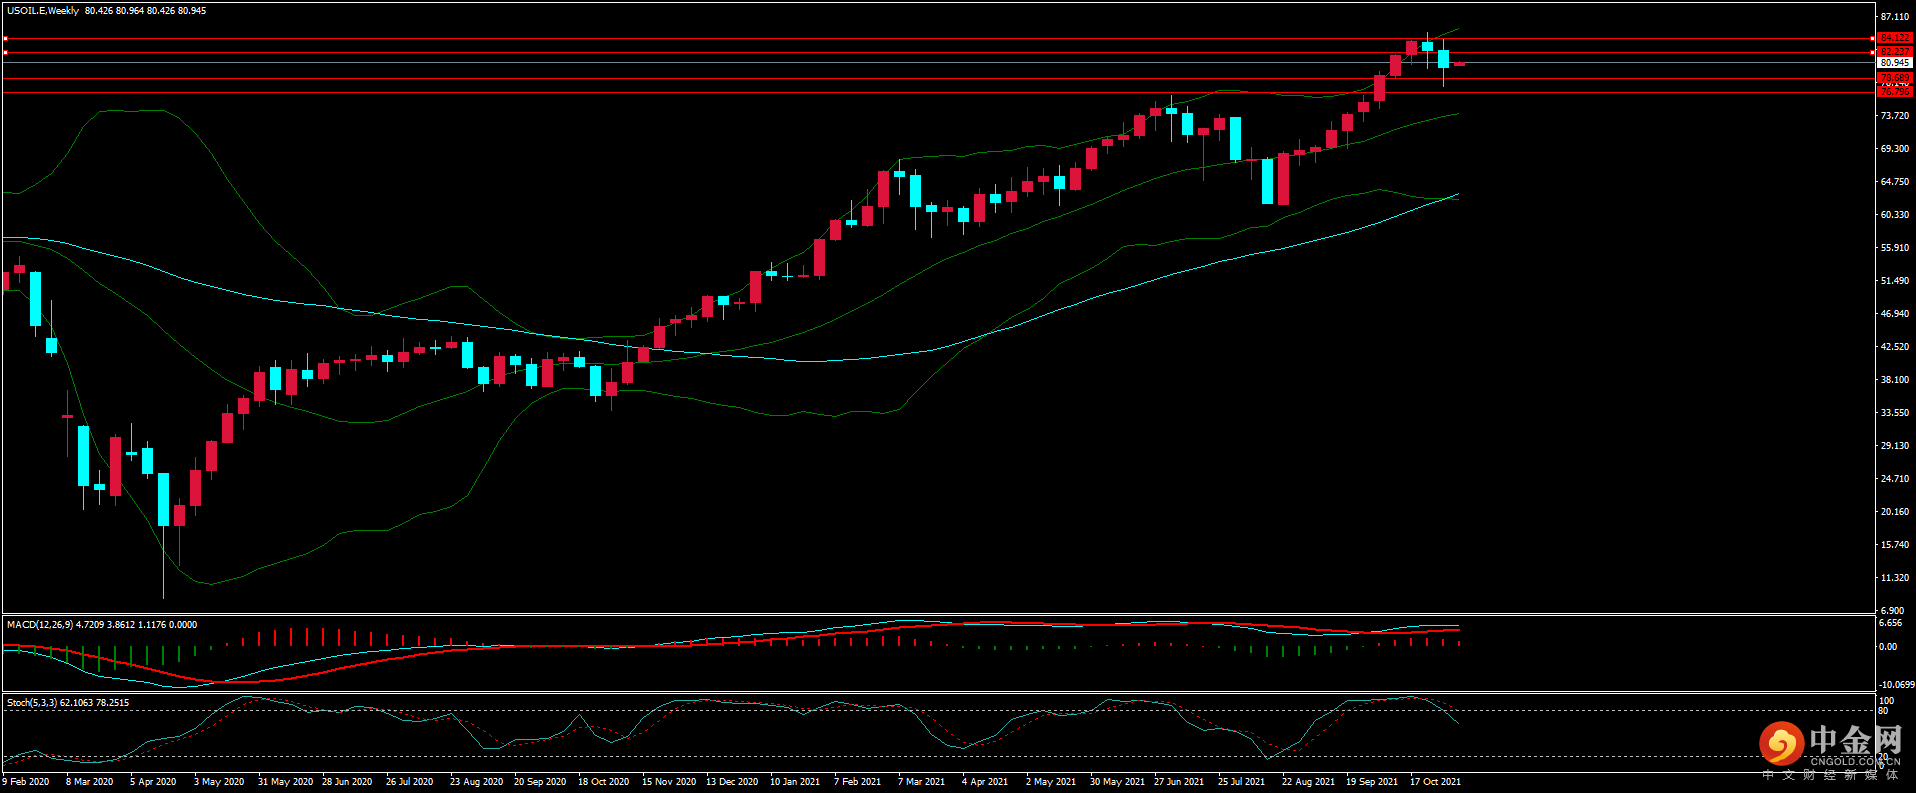Click the white 80.945 current price marker
This screenshot has height=793, width=1916.
[x=1894, y=62]
